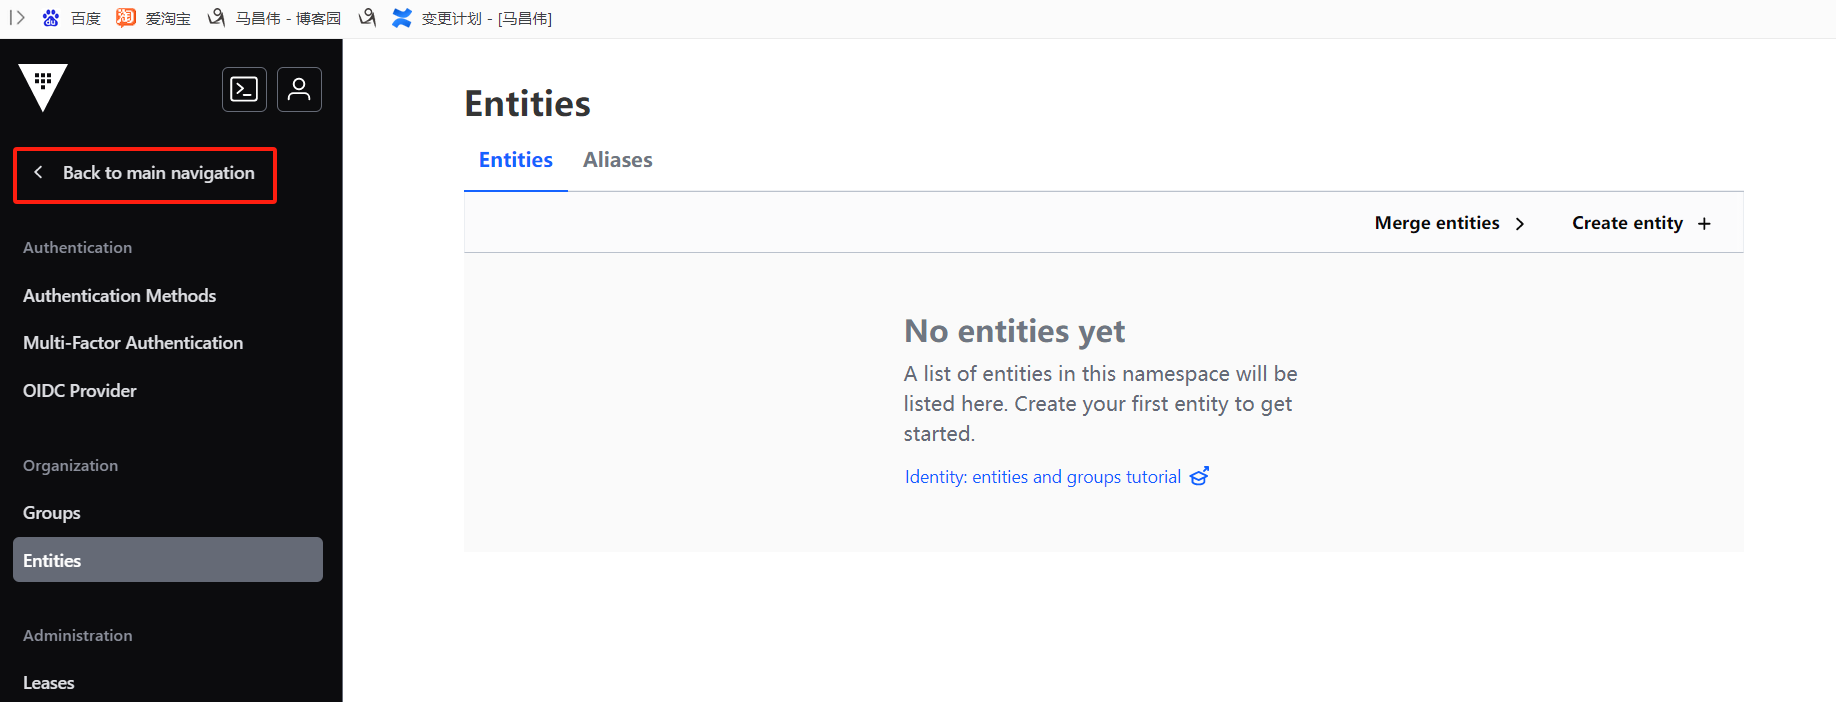Click the Create entity button
This screenshot has width=1836, height=702.
pos(1627,223)
